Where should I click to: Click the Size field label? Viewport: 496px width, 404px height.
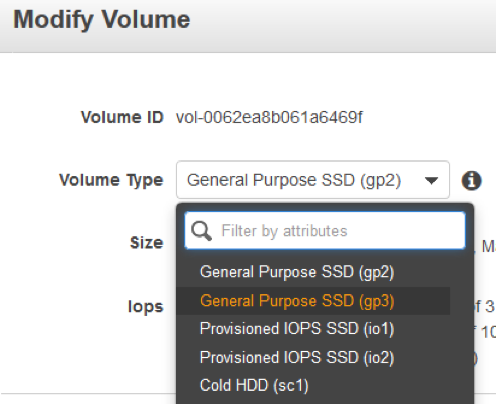147,243
